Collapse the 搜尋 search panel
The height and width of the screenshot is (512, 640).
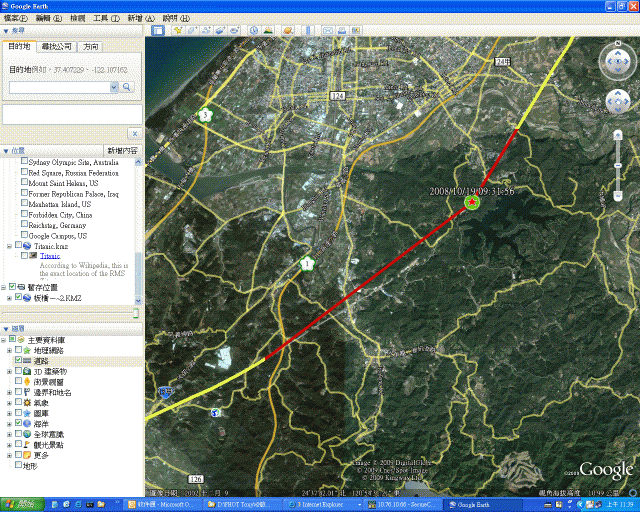click(6, 31)
